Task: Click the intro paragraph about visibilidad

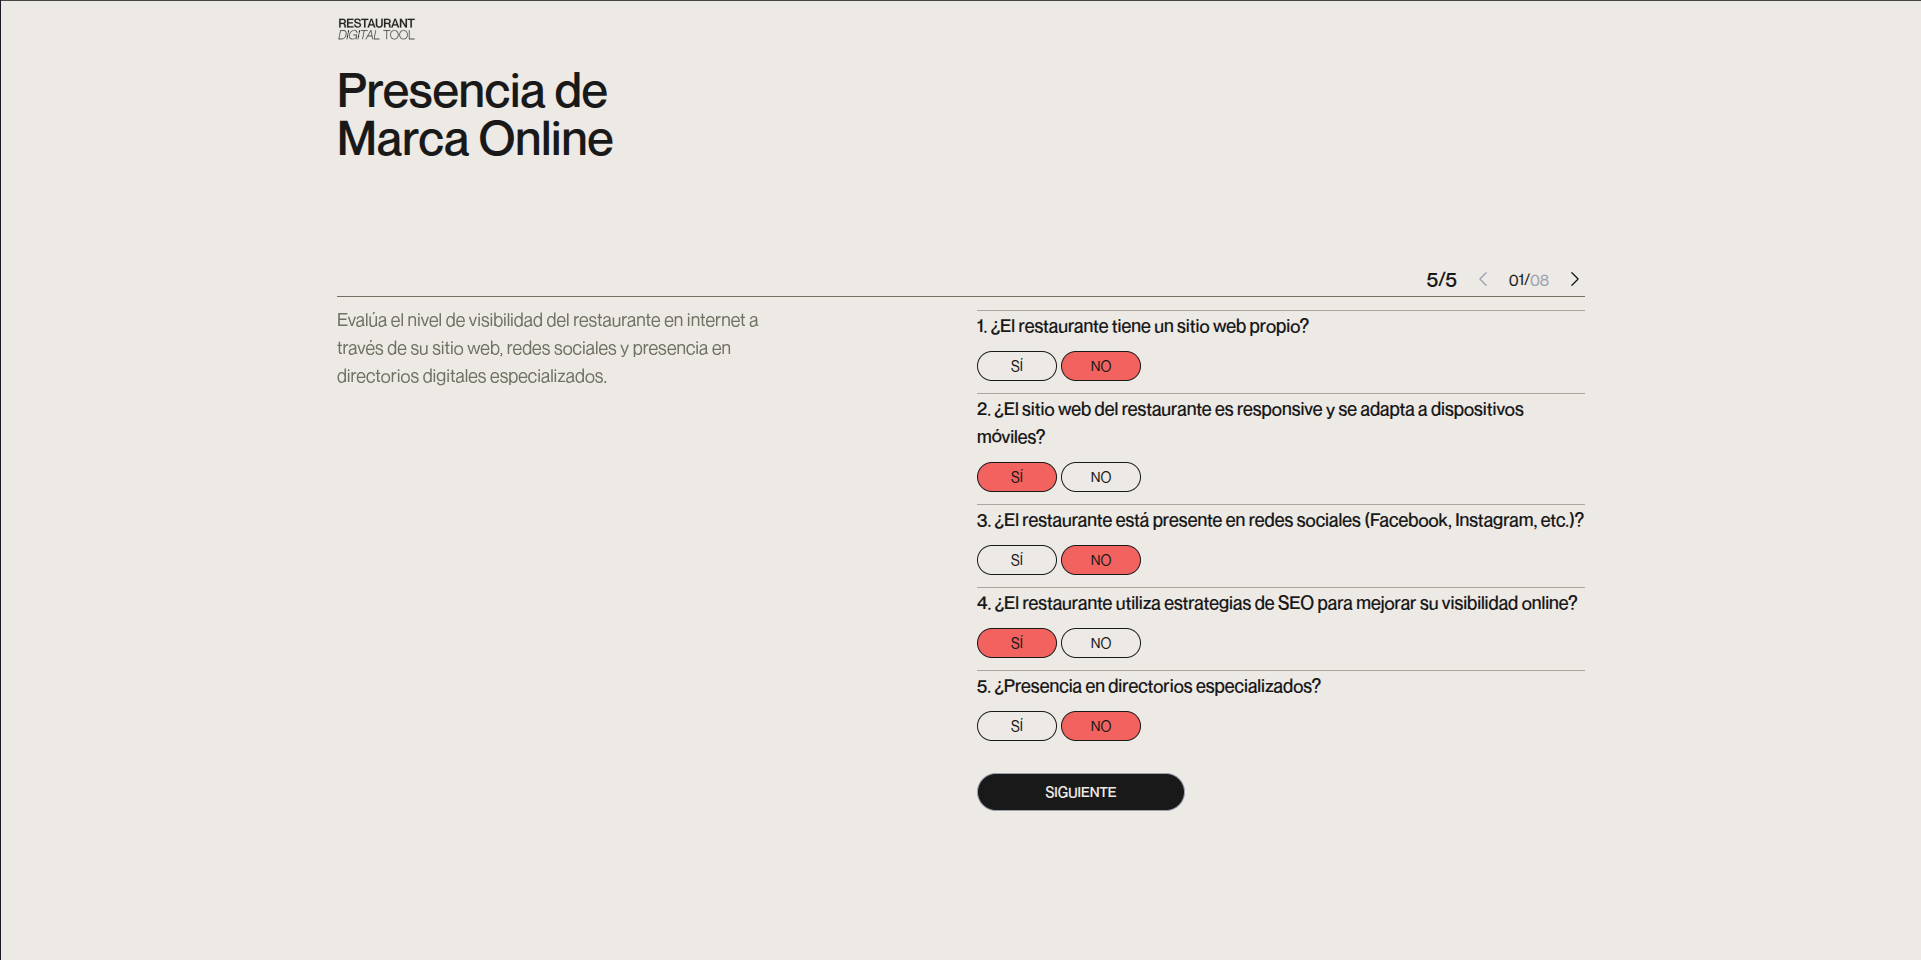Action: 546,349
